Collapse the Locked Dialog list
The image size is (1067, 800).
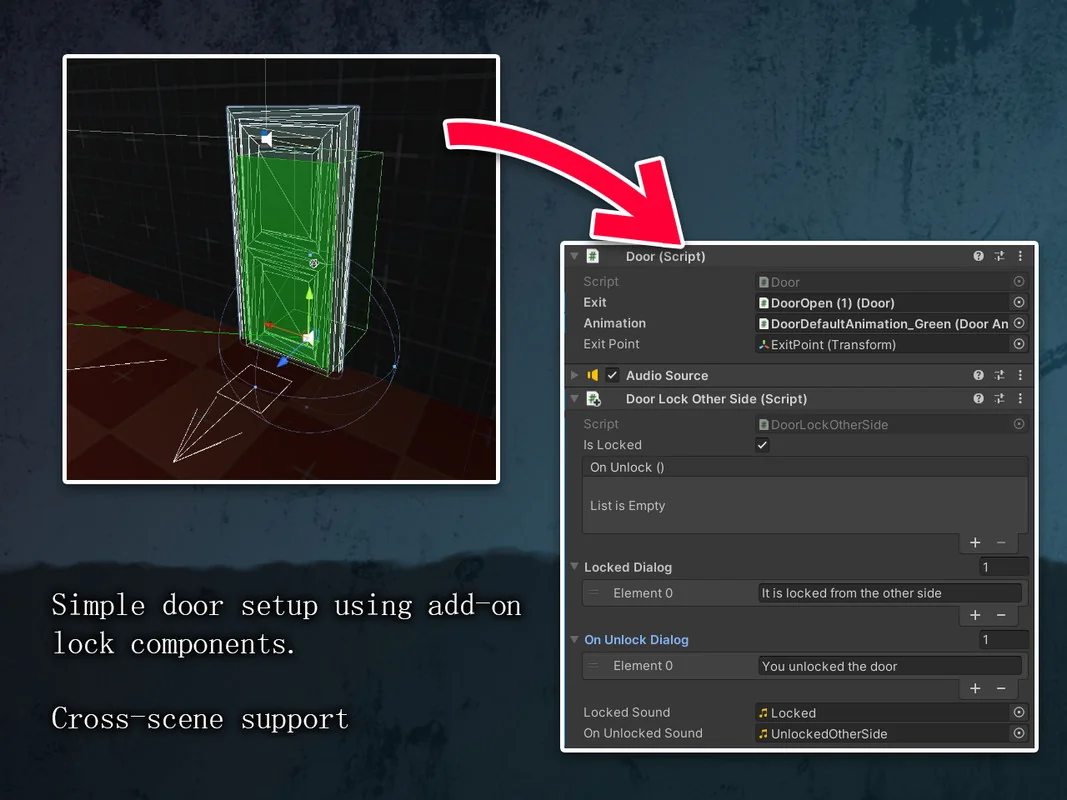tap(575, 568)
